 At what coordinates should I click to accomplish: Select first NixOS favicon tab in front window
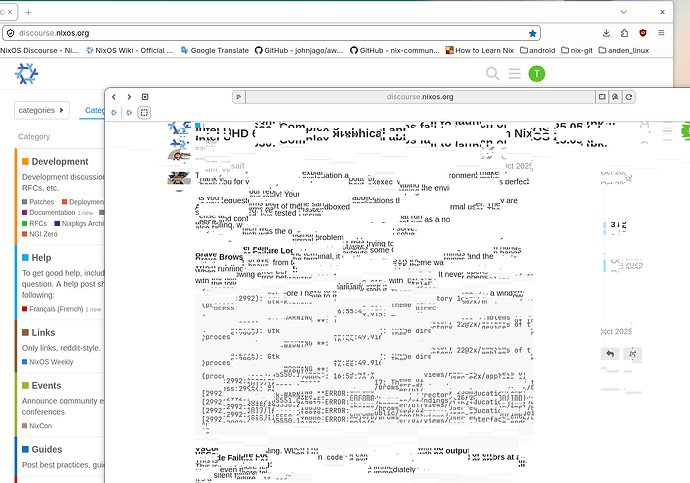[x=114, y=113]
